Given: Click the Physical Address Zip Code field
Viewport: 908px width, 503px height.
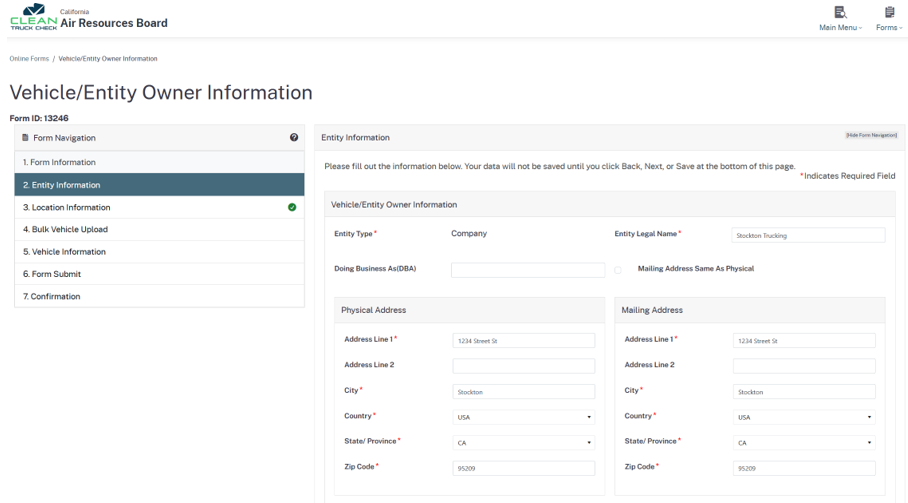Looking at the screenshot, I should pyautogui.click(x=523, y=468).
